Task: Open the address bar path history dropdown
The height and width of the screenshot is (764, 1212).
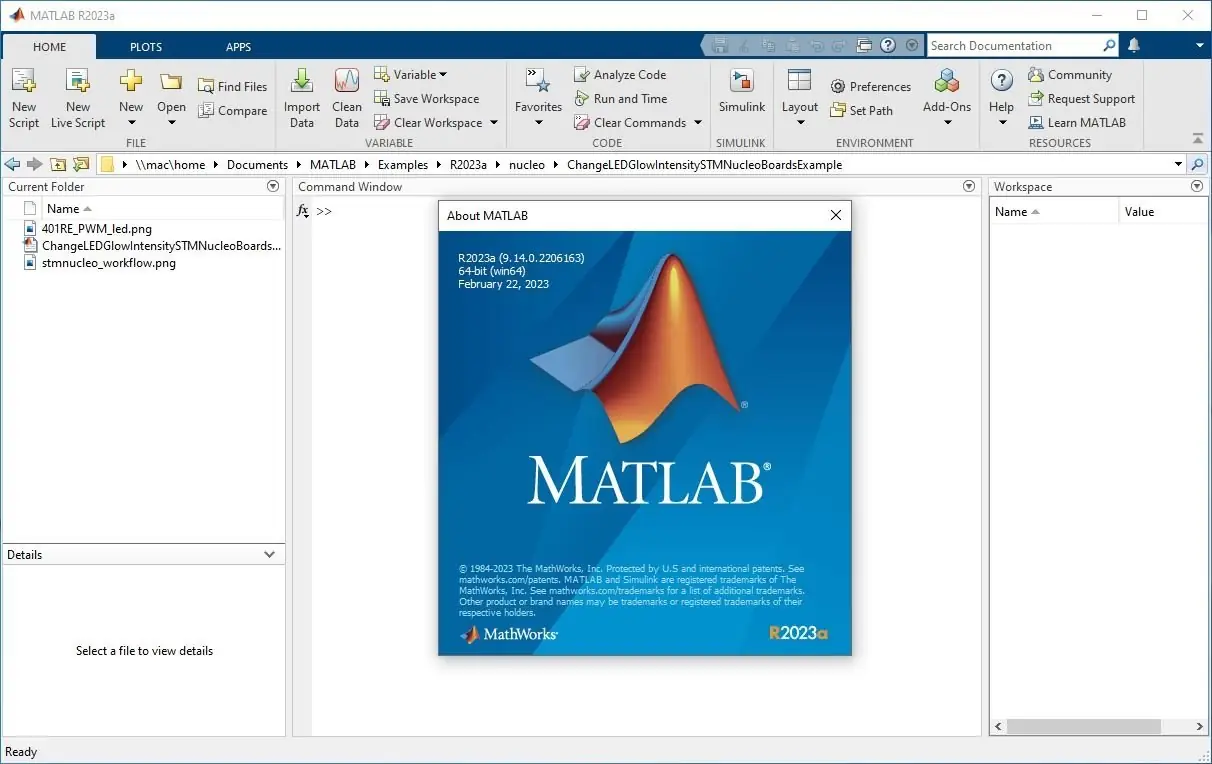Action: point(1178,165)
